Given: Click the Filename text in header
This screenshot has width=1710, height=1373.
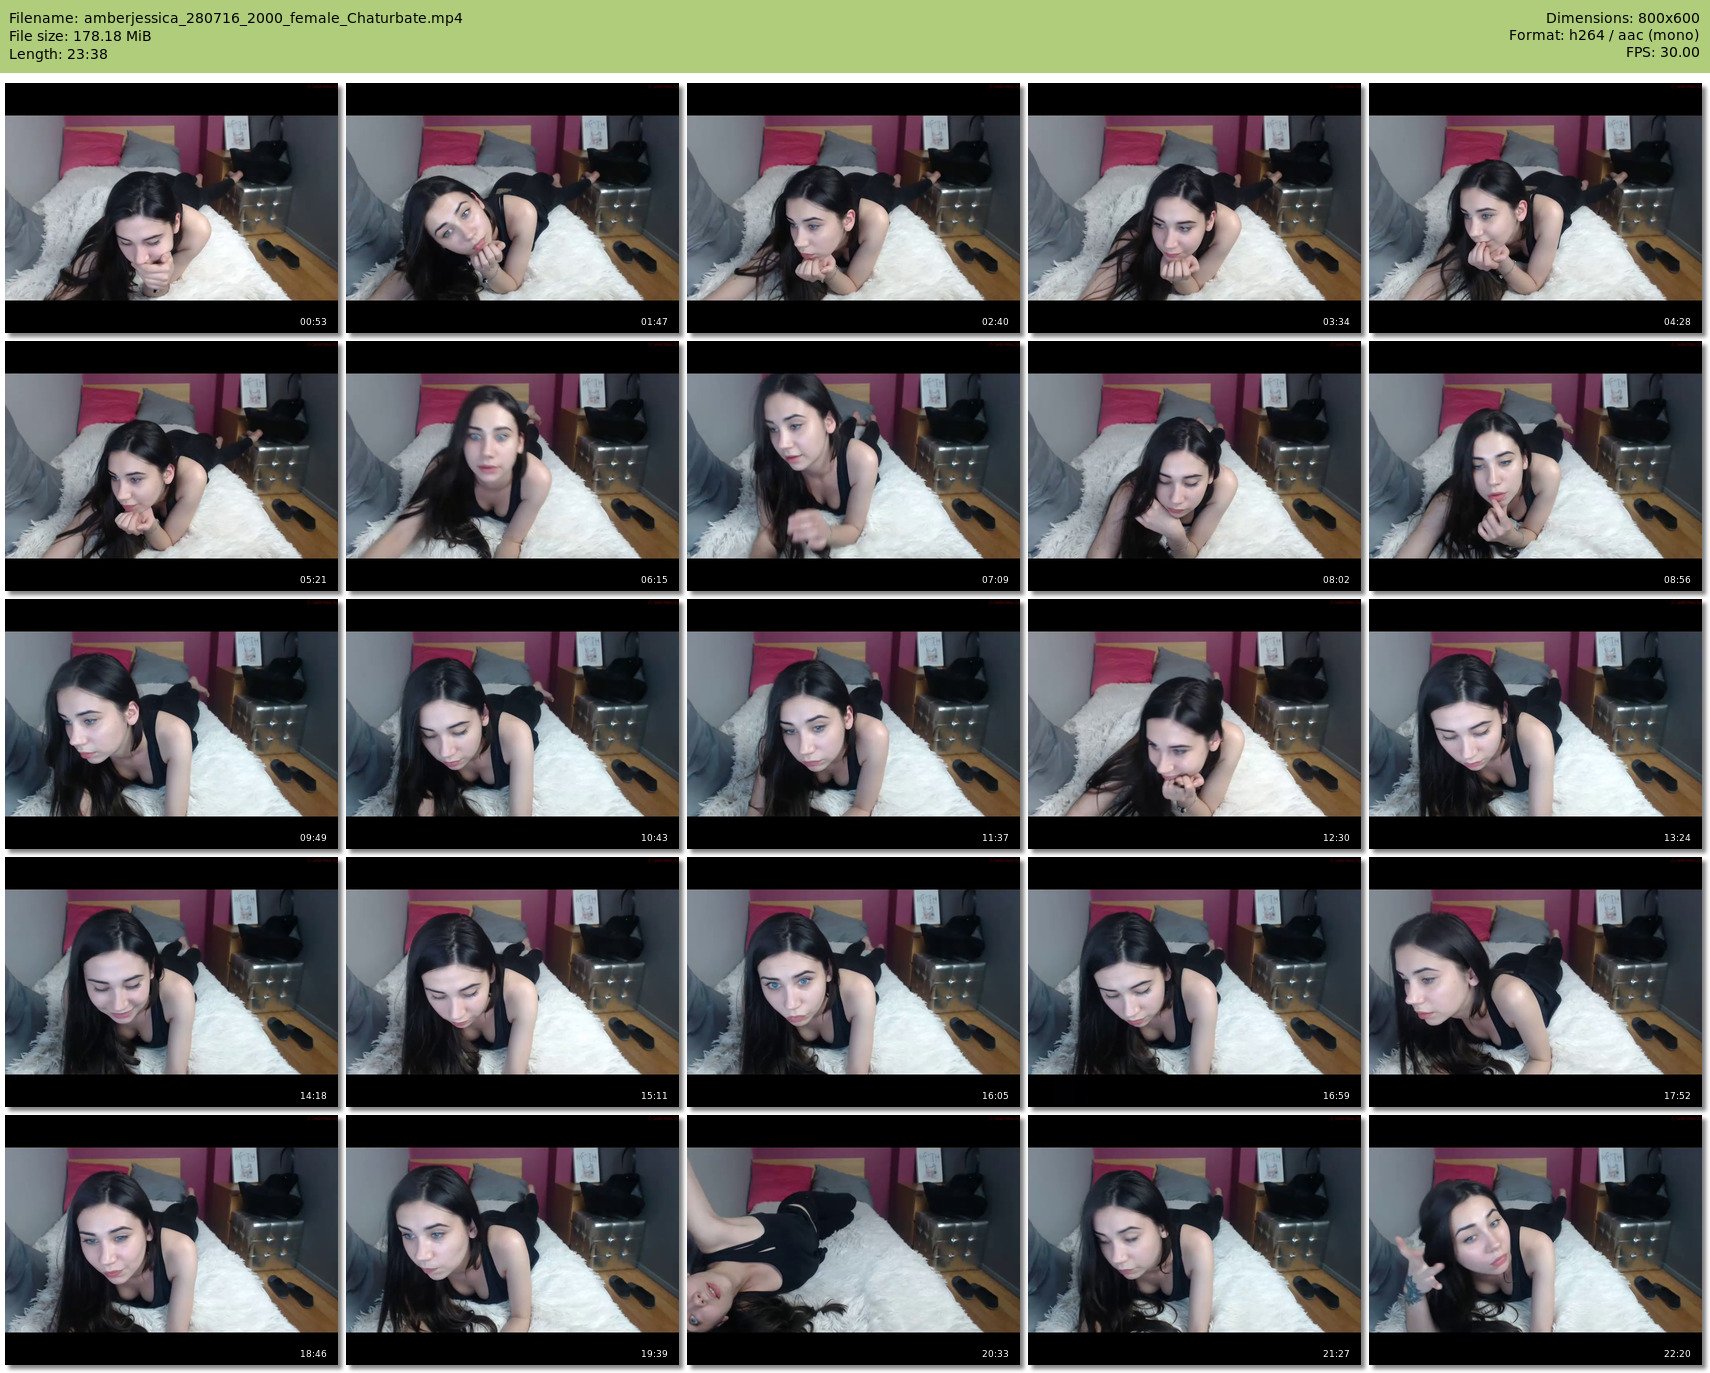Looking at the screenshot, I should tap(236, 18).
